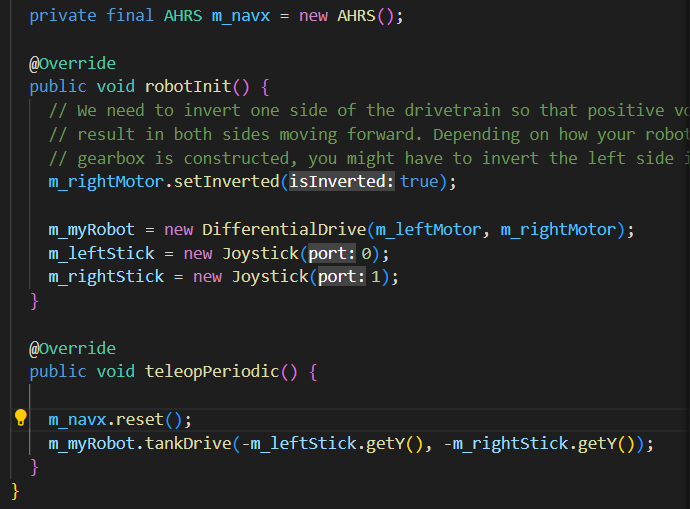Click 'tankDrive' method name
690x509 pixels.
pyautogui.click(x=188, y=443)
